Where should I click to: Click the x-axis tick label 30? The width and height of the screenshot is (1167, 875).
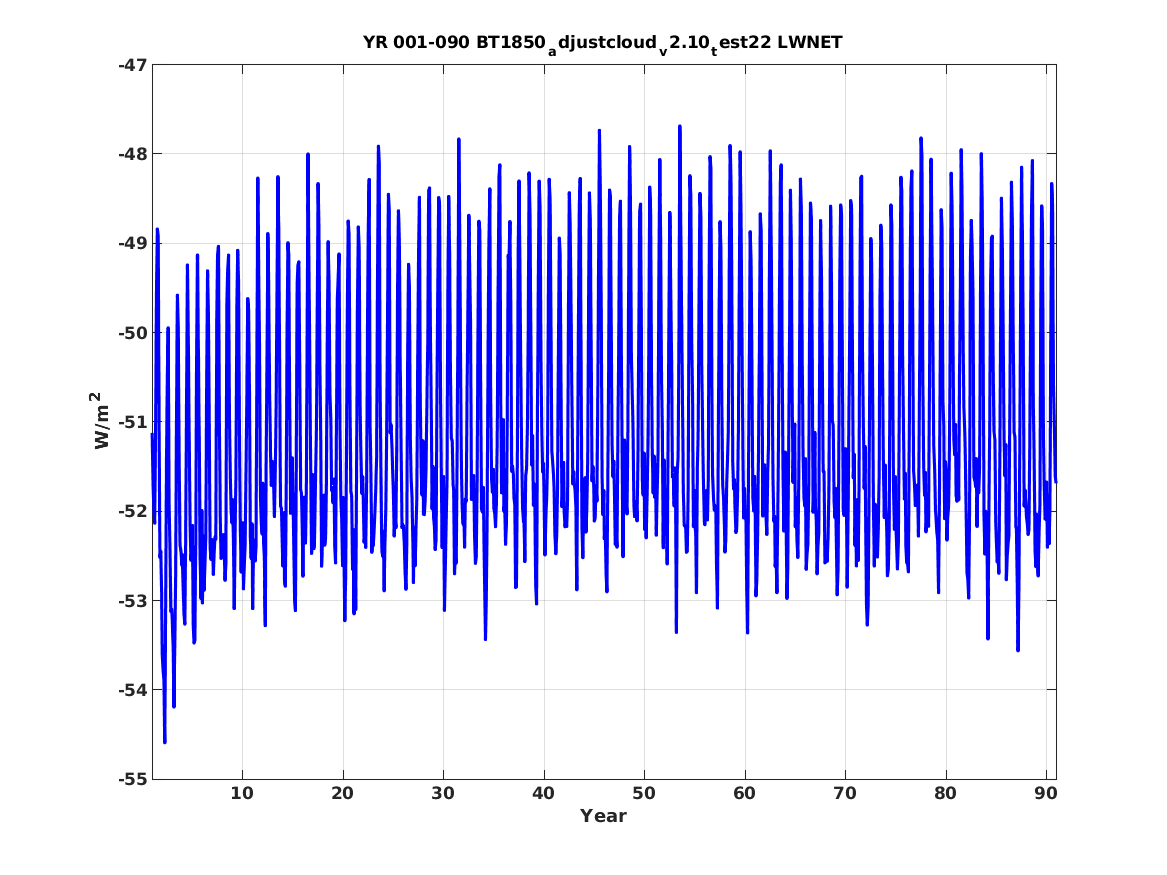point(443,794)
